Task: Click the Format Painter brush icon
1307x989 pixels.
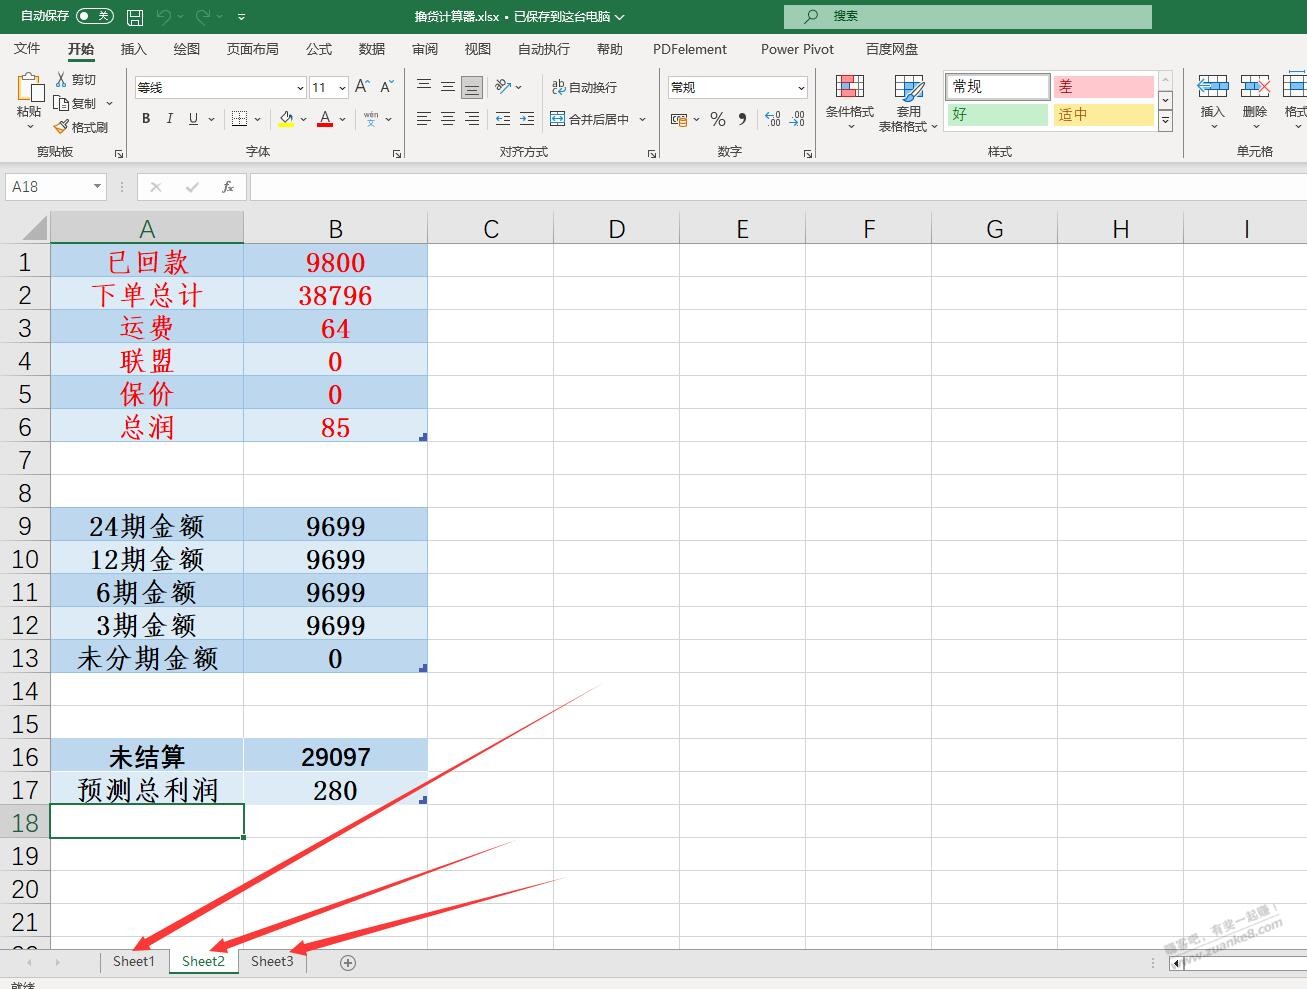Action: click(x=62, y=127)
